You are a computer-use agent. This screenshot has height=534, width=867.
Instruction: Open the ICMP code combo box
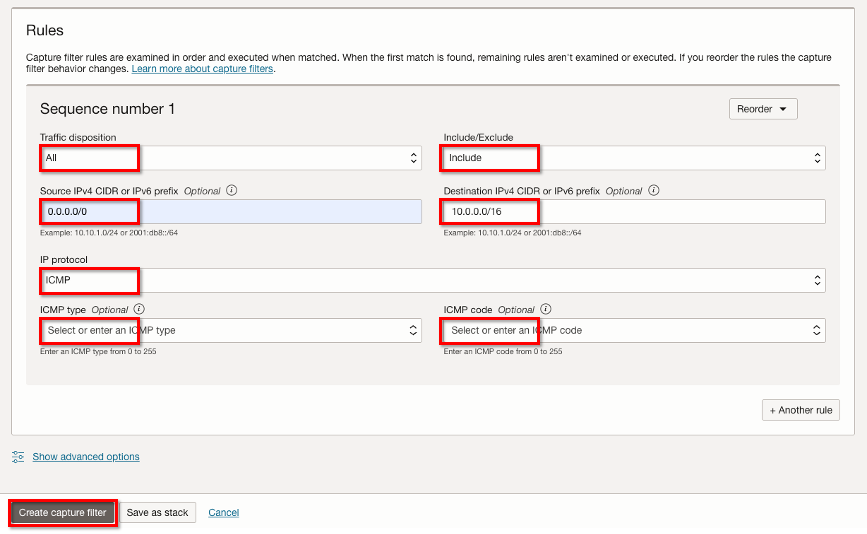click(634, 331)
